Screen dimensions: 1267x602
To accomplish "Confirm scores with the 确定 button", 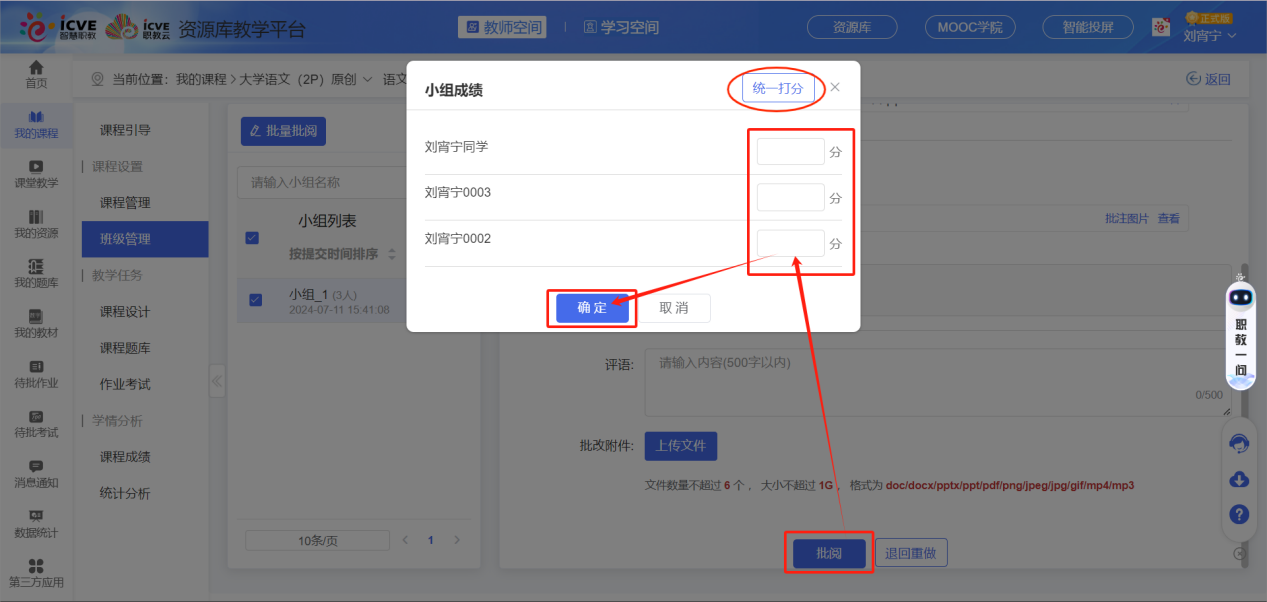I will [591, 308].
